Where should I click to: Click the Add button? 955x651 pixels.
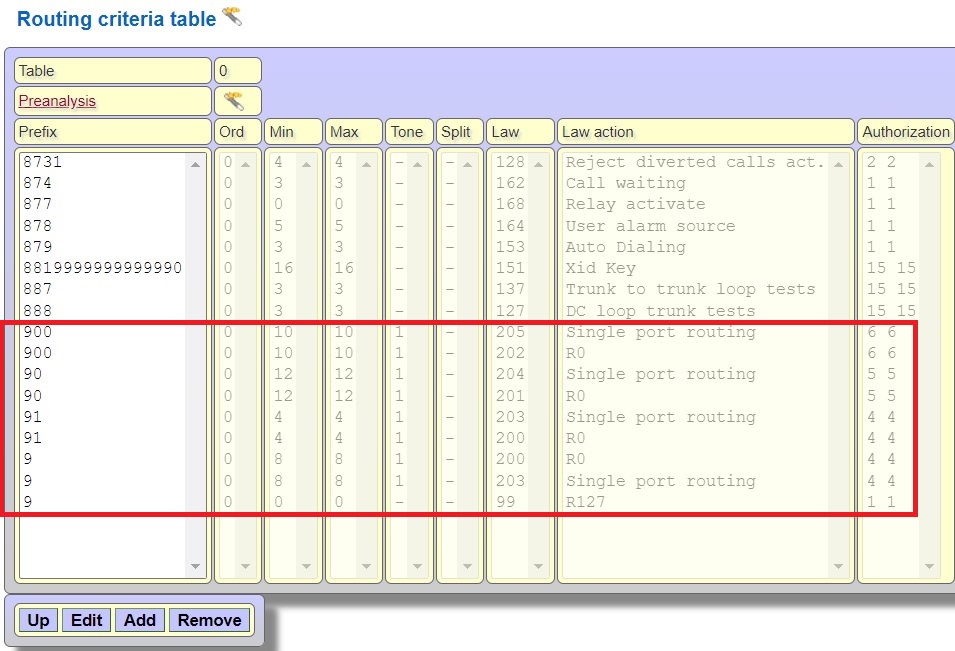coord(139,620)
